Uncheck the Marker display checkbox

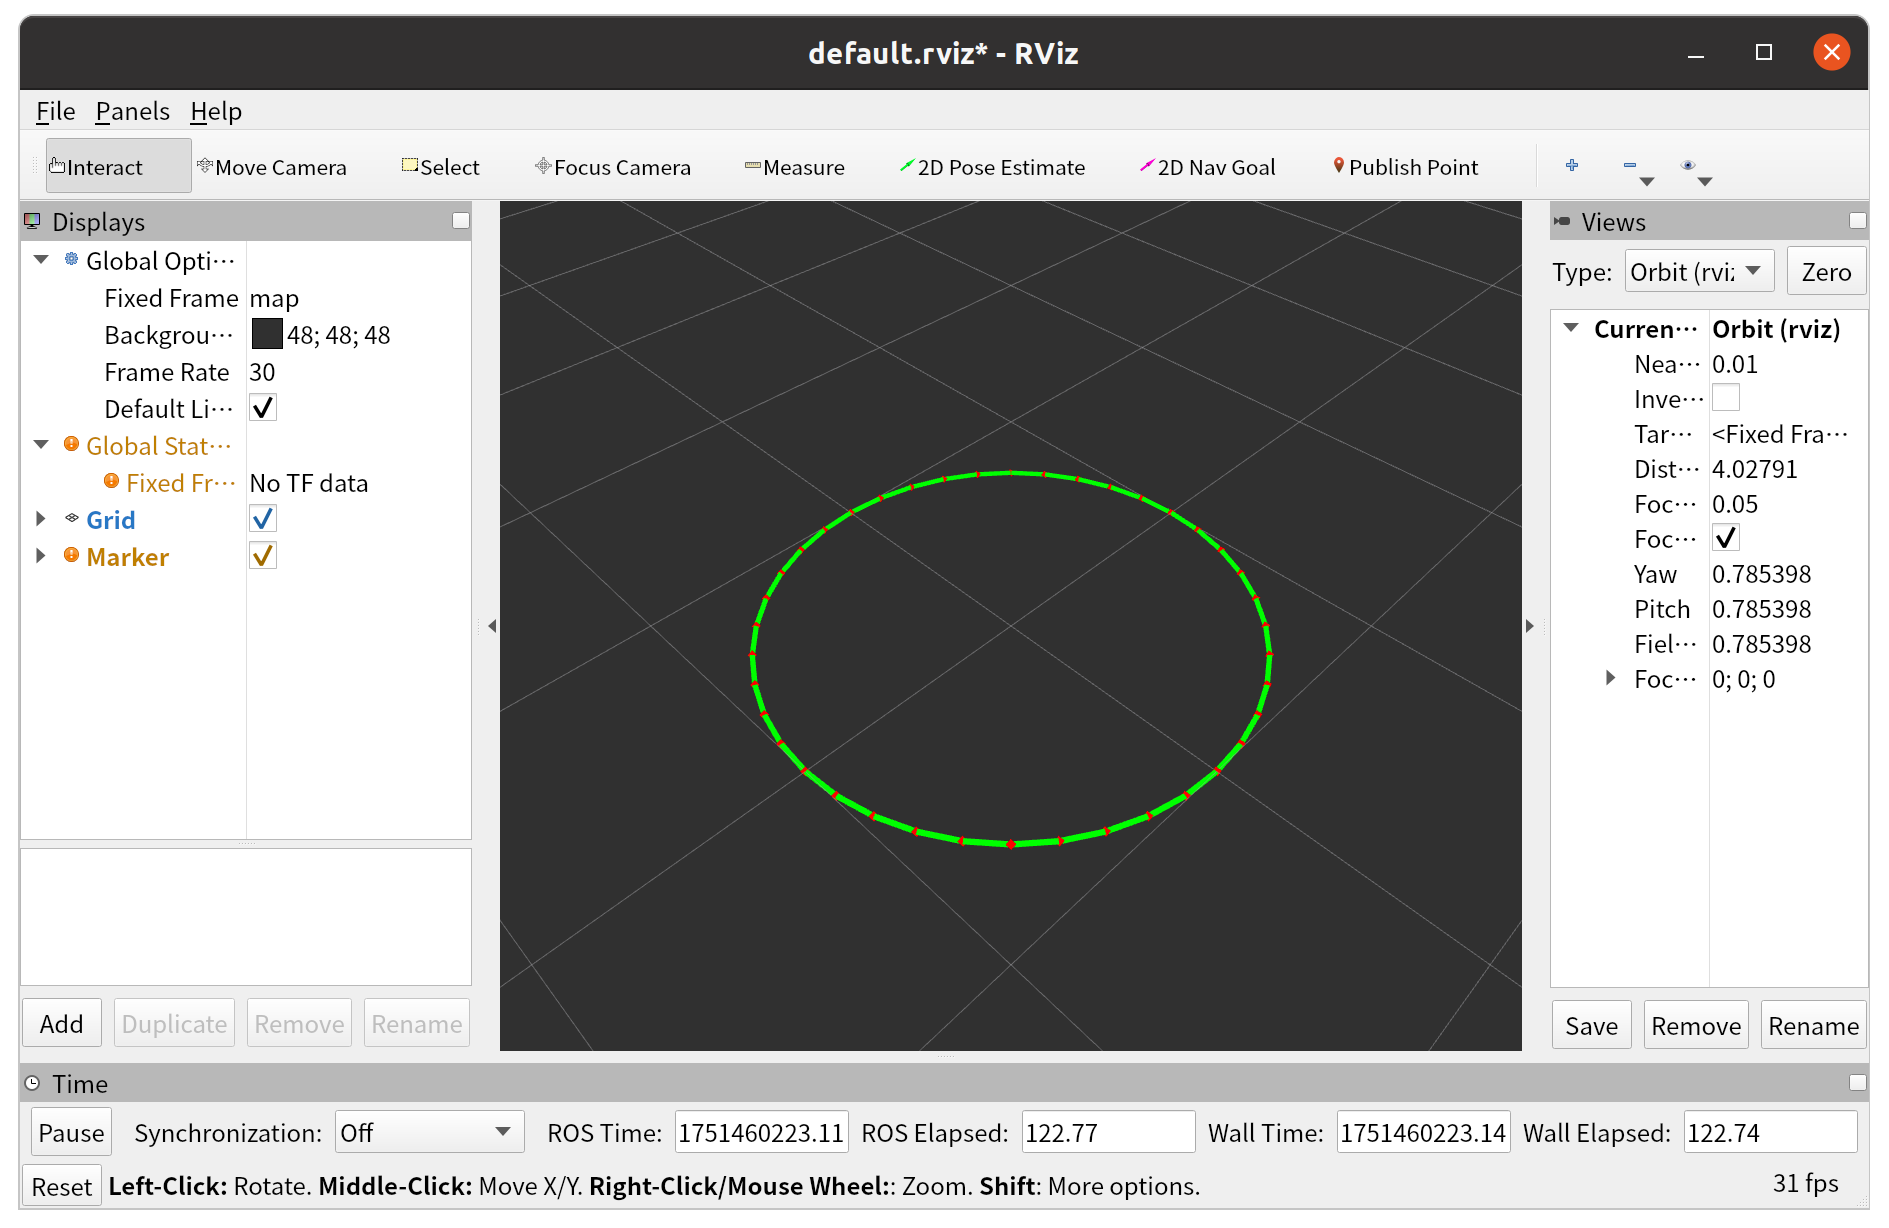tap(263, 556)
